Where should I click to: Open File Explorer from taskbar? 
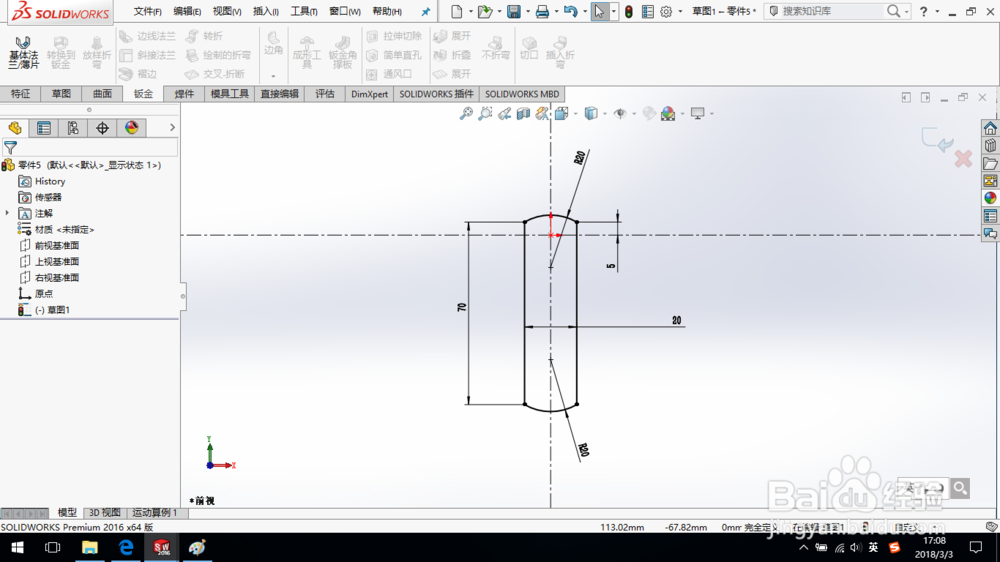[89, 547]
